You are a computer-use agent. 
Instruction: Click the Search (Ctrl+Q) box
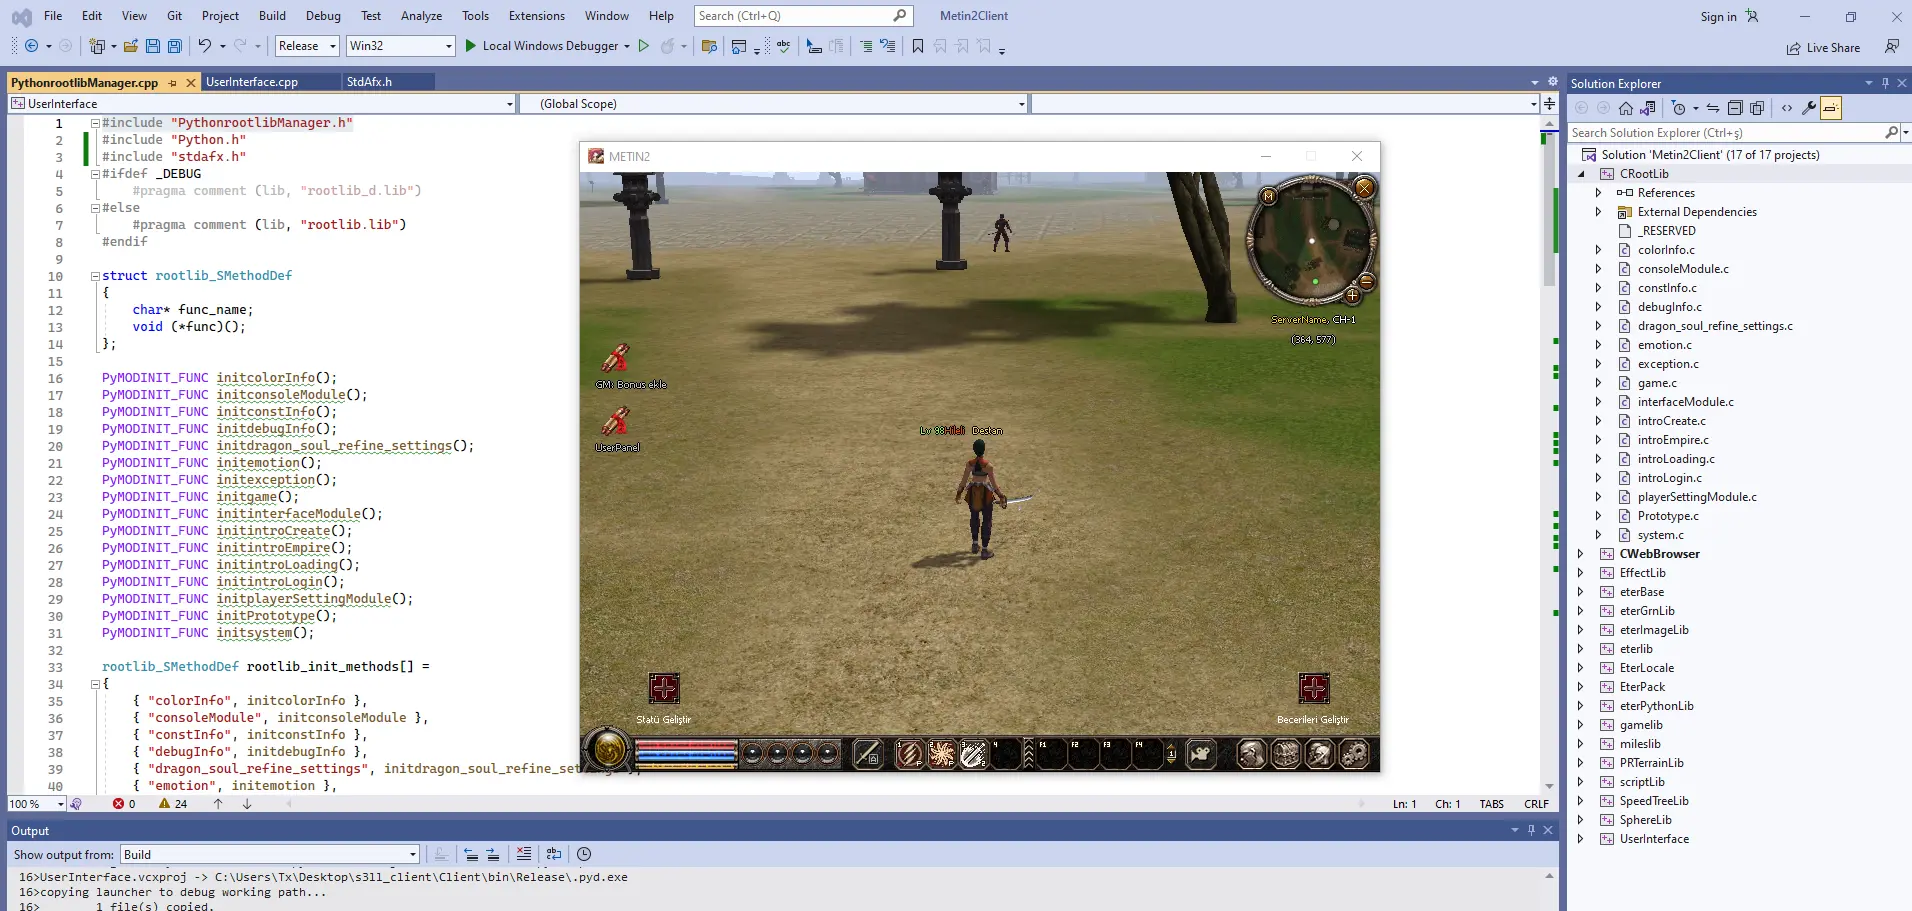pos(802,16)
